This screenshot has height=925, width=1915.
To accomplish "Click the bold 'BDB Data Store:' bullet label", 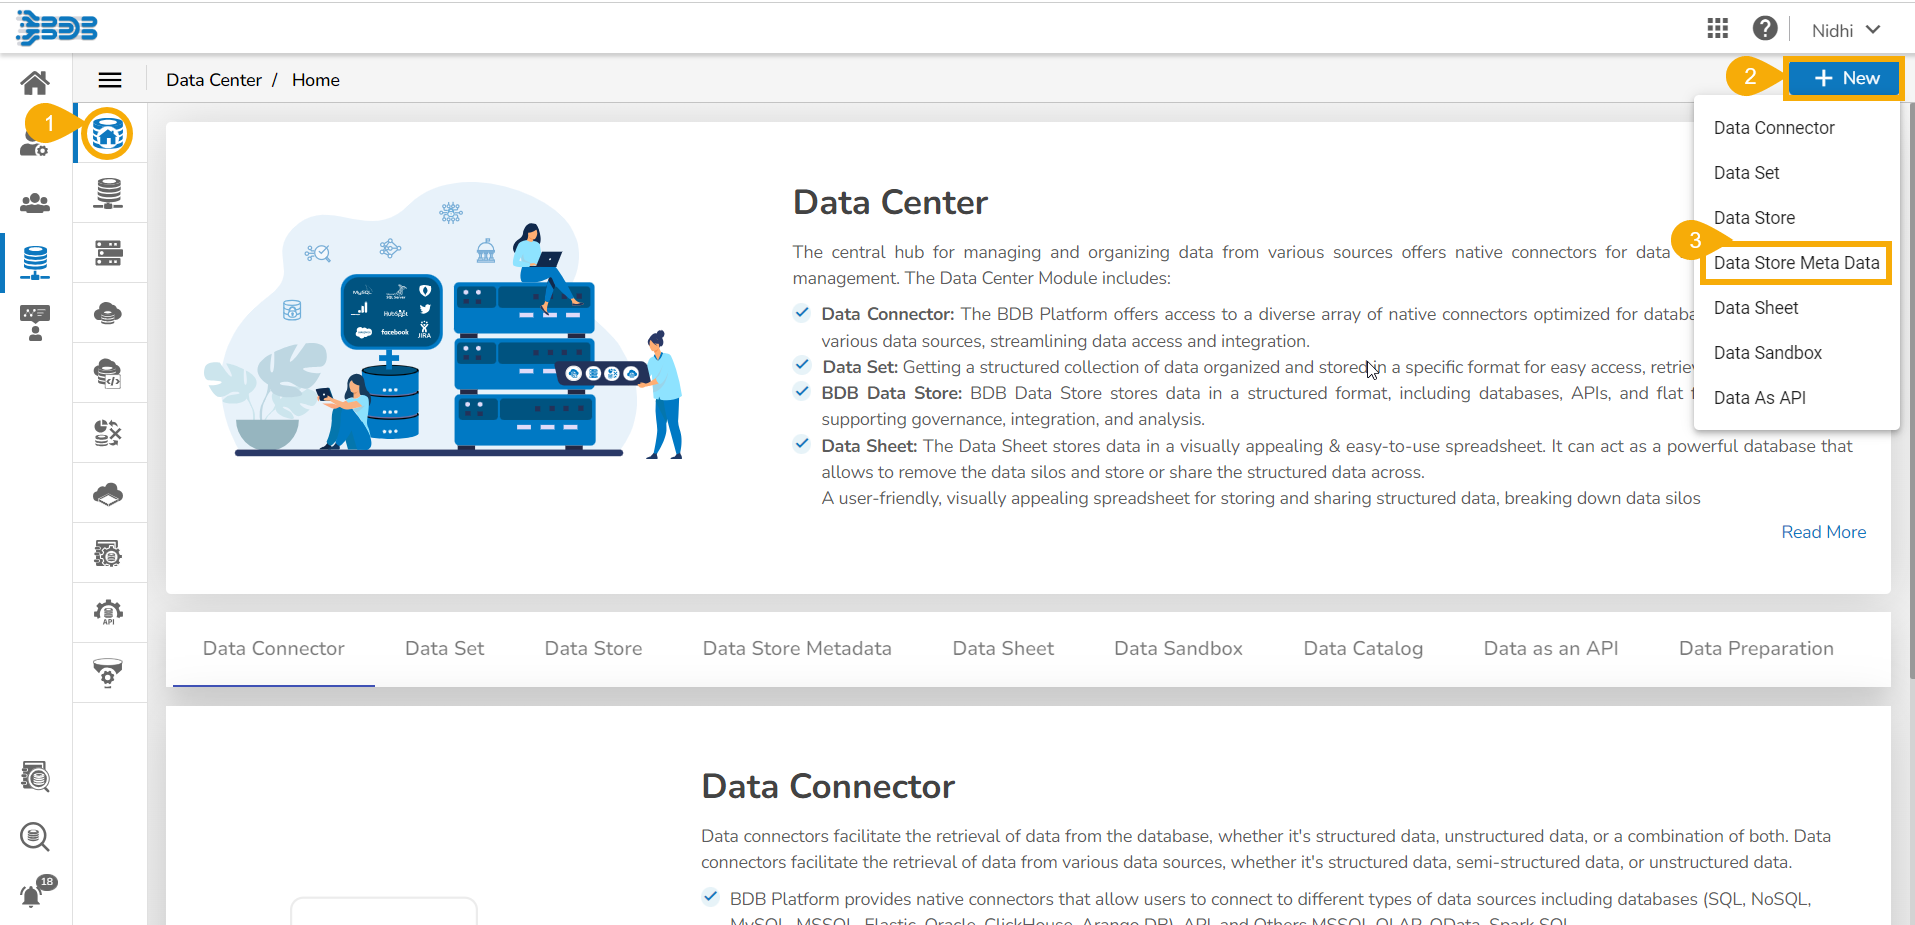I will pyautogui.click(x=892, y=393).
